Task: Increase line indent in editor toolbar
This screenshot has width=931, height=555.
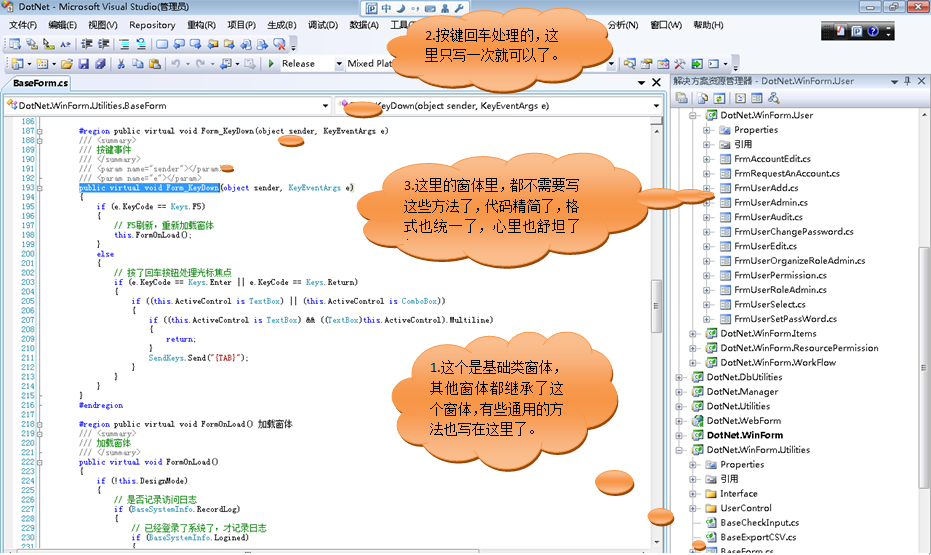Action: point(103,43)
